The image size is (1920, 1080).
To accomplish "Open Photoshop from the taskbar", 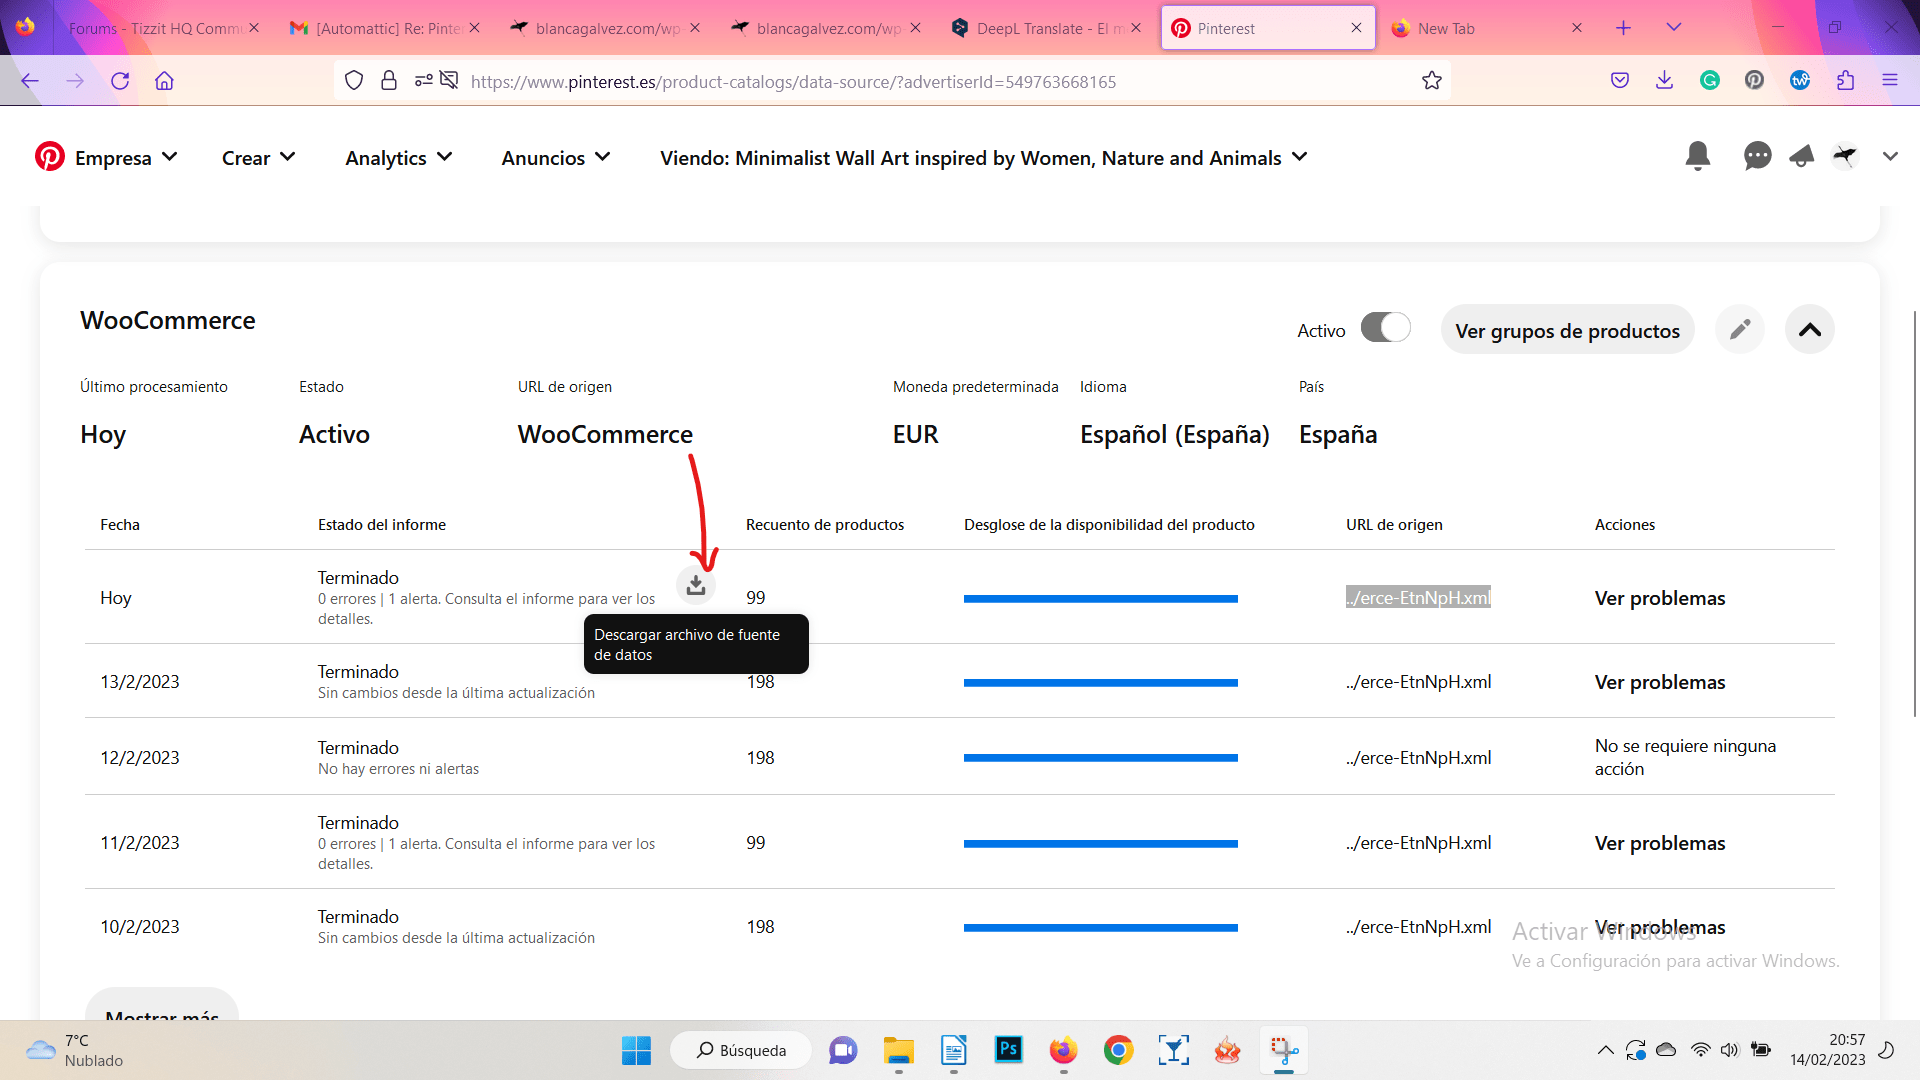I will point(1008,1050).
